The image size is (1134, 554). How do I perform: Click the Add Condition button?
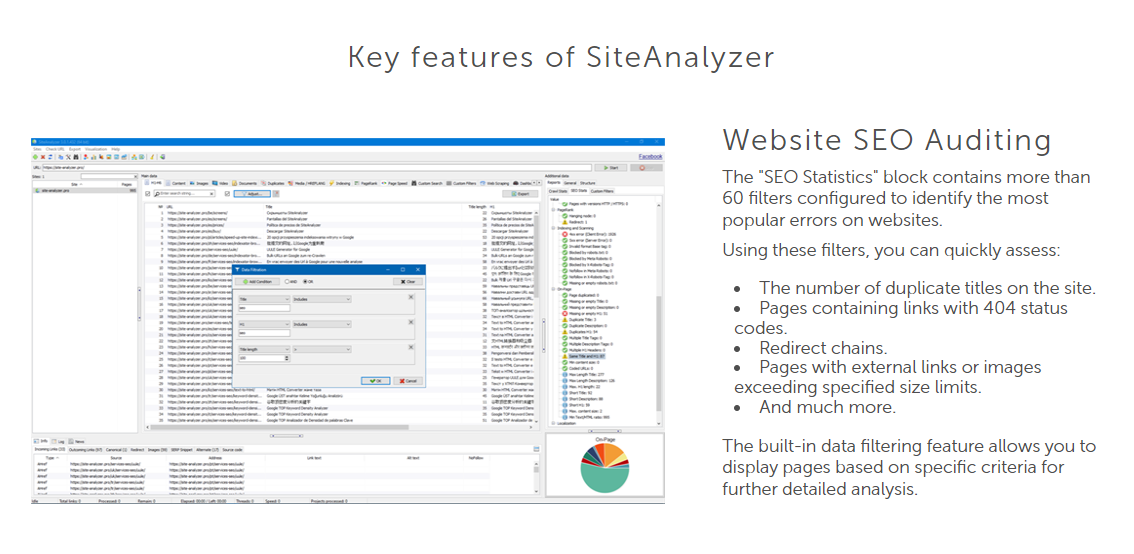[x=257, y=281]
